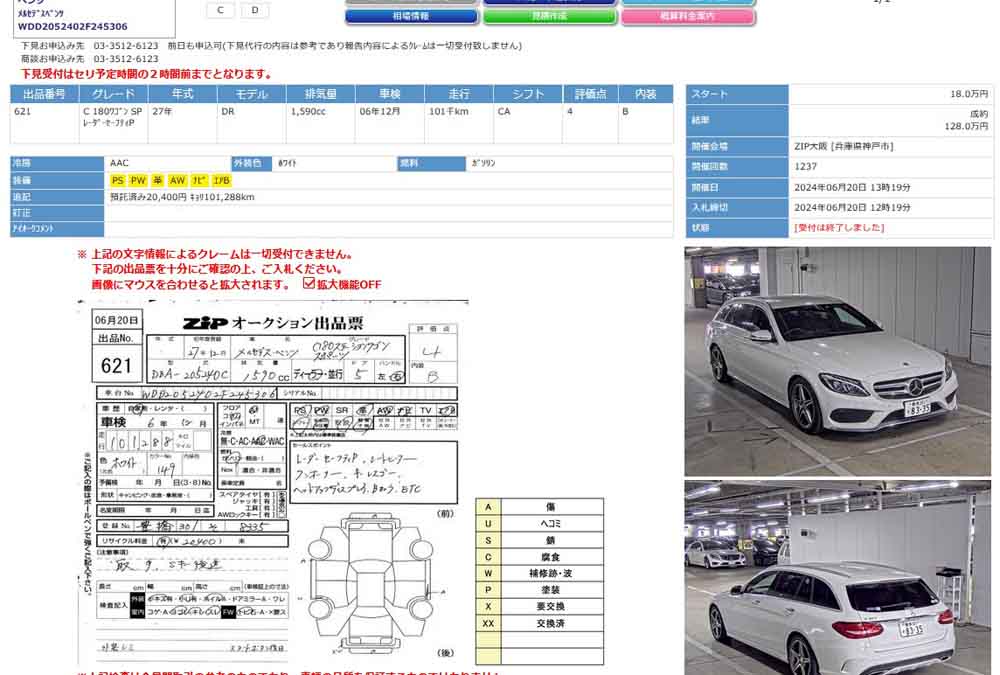Image resolution: width=1000 pixels, height=675 pixels.
Task: Click the 交換済 legend row
Action: (x=540, y=623)
